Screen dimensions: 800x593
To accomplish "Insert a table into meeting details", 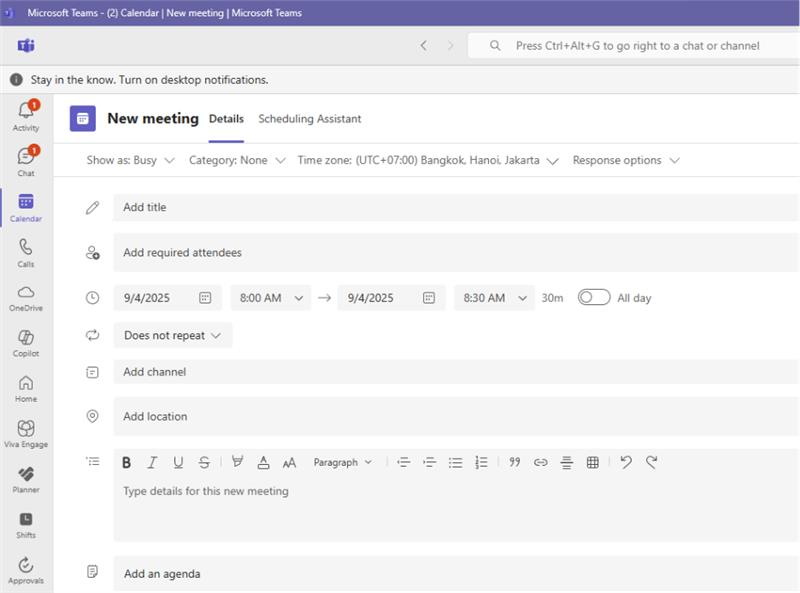I will 592,462.
